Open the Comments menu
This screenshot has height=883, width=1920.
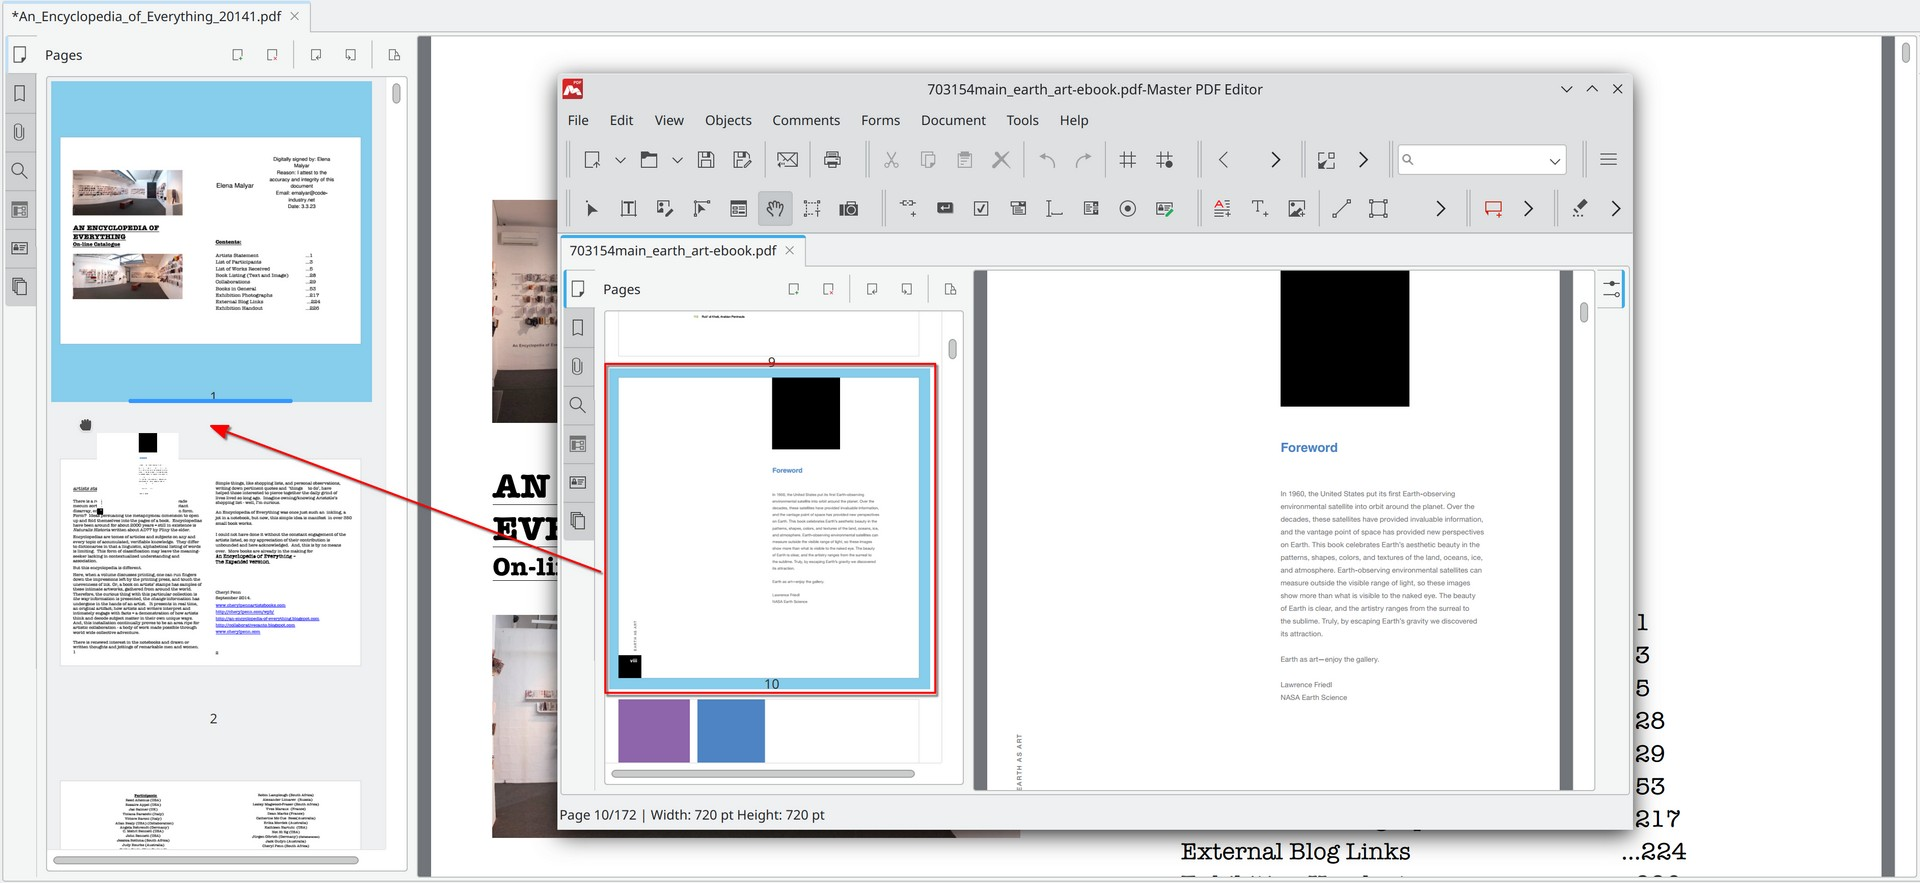pyautogui.click(x=806, y=120)
